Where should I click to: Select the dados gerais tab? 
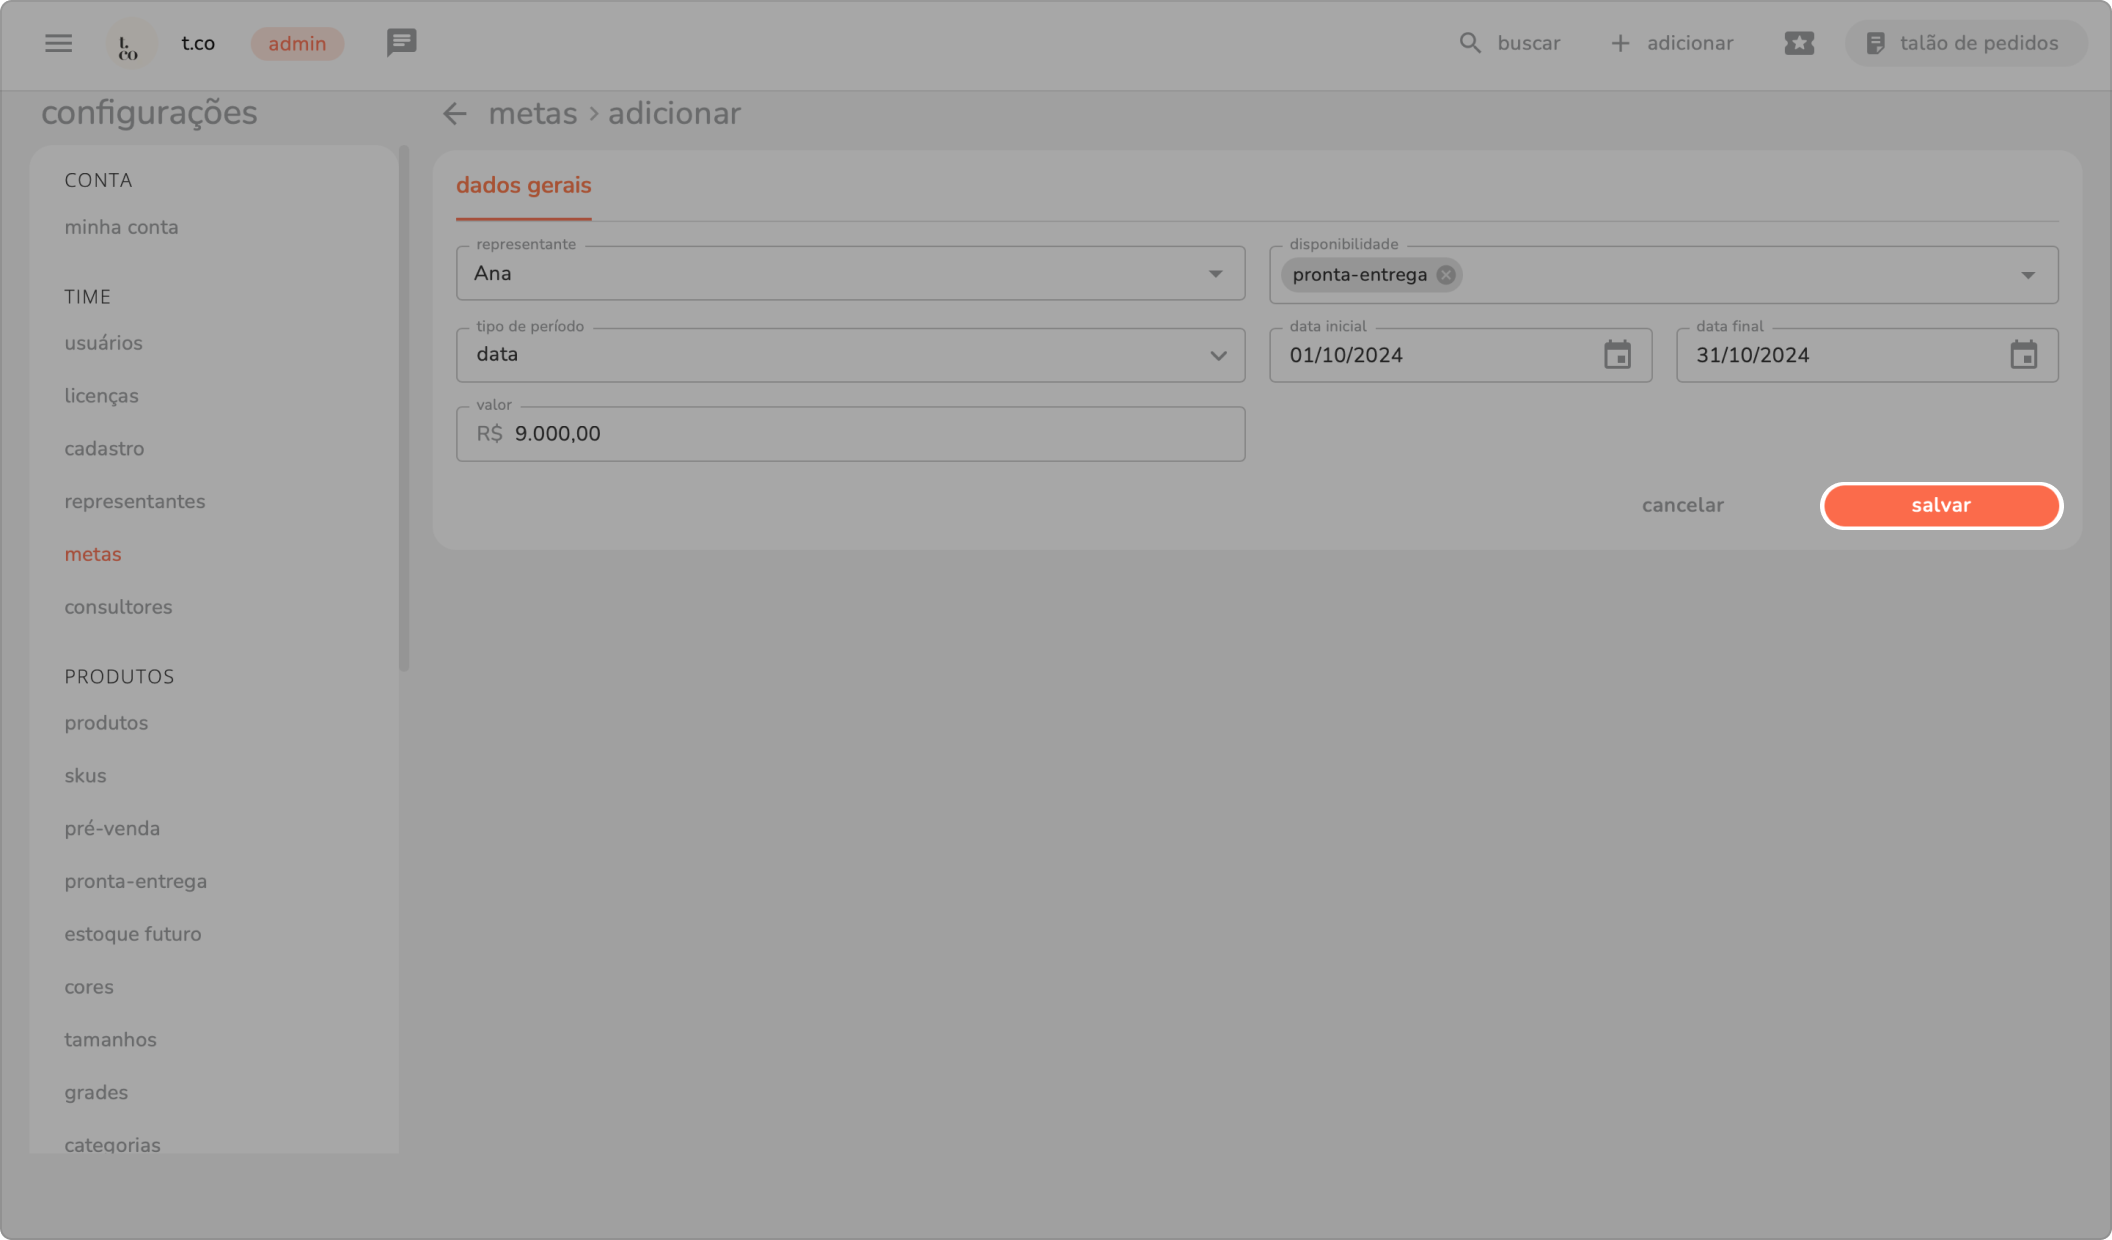523,186
